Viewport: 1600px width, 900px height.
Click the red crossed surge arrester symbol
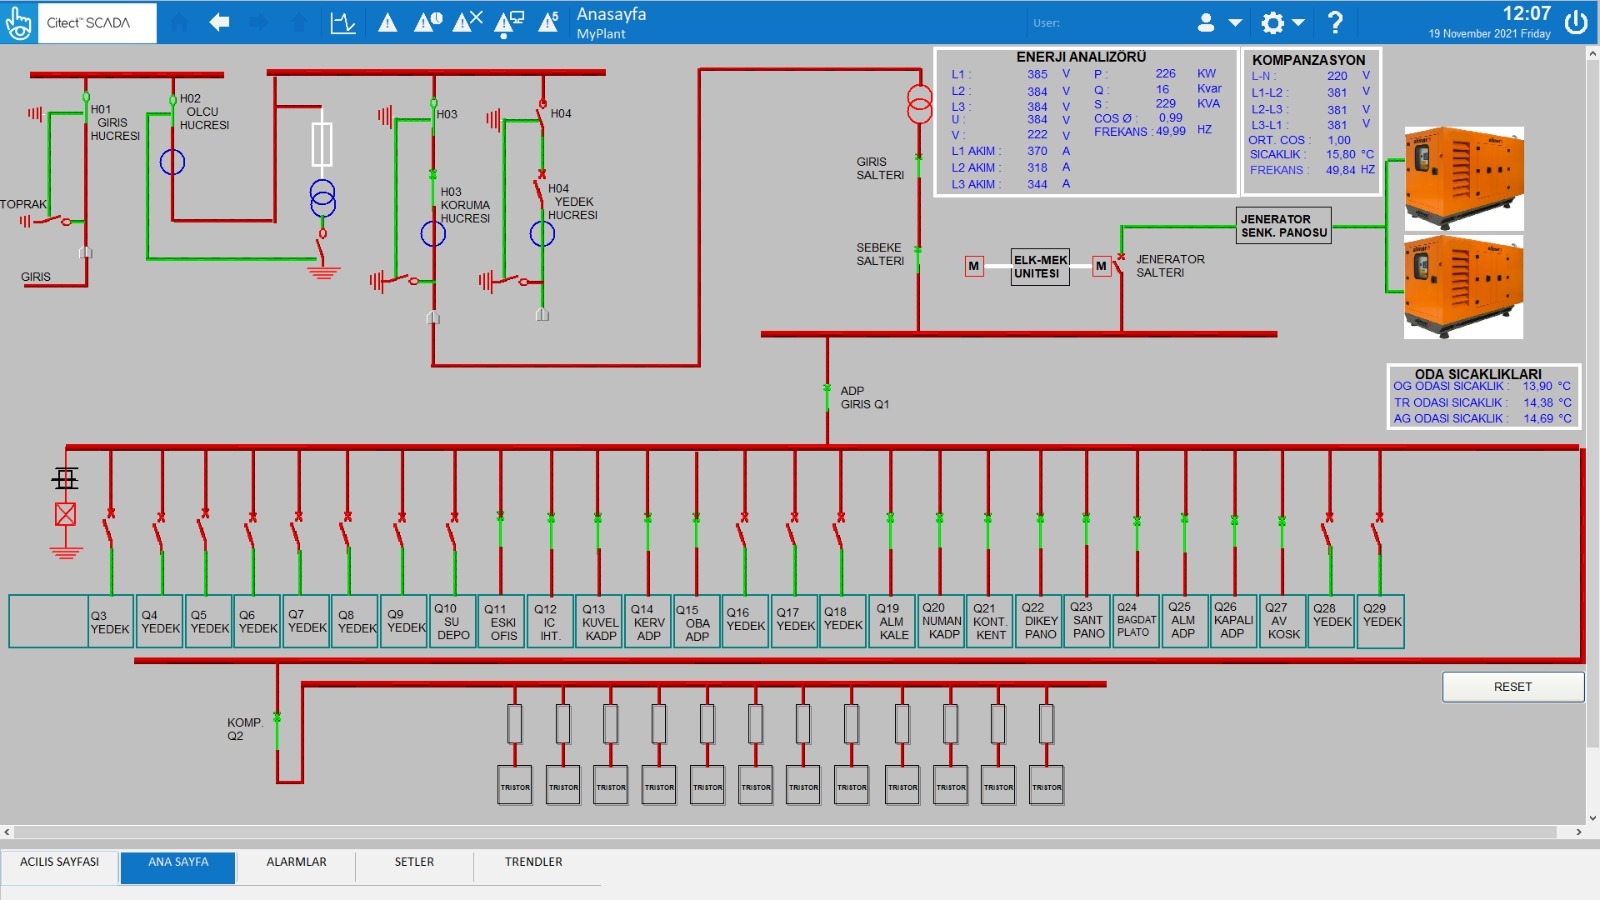tap(65, 514)
